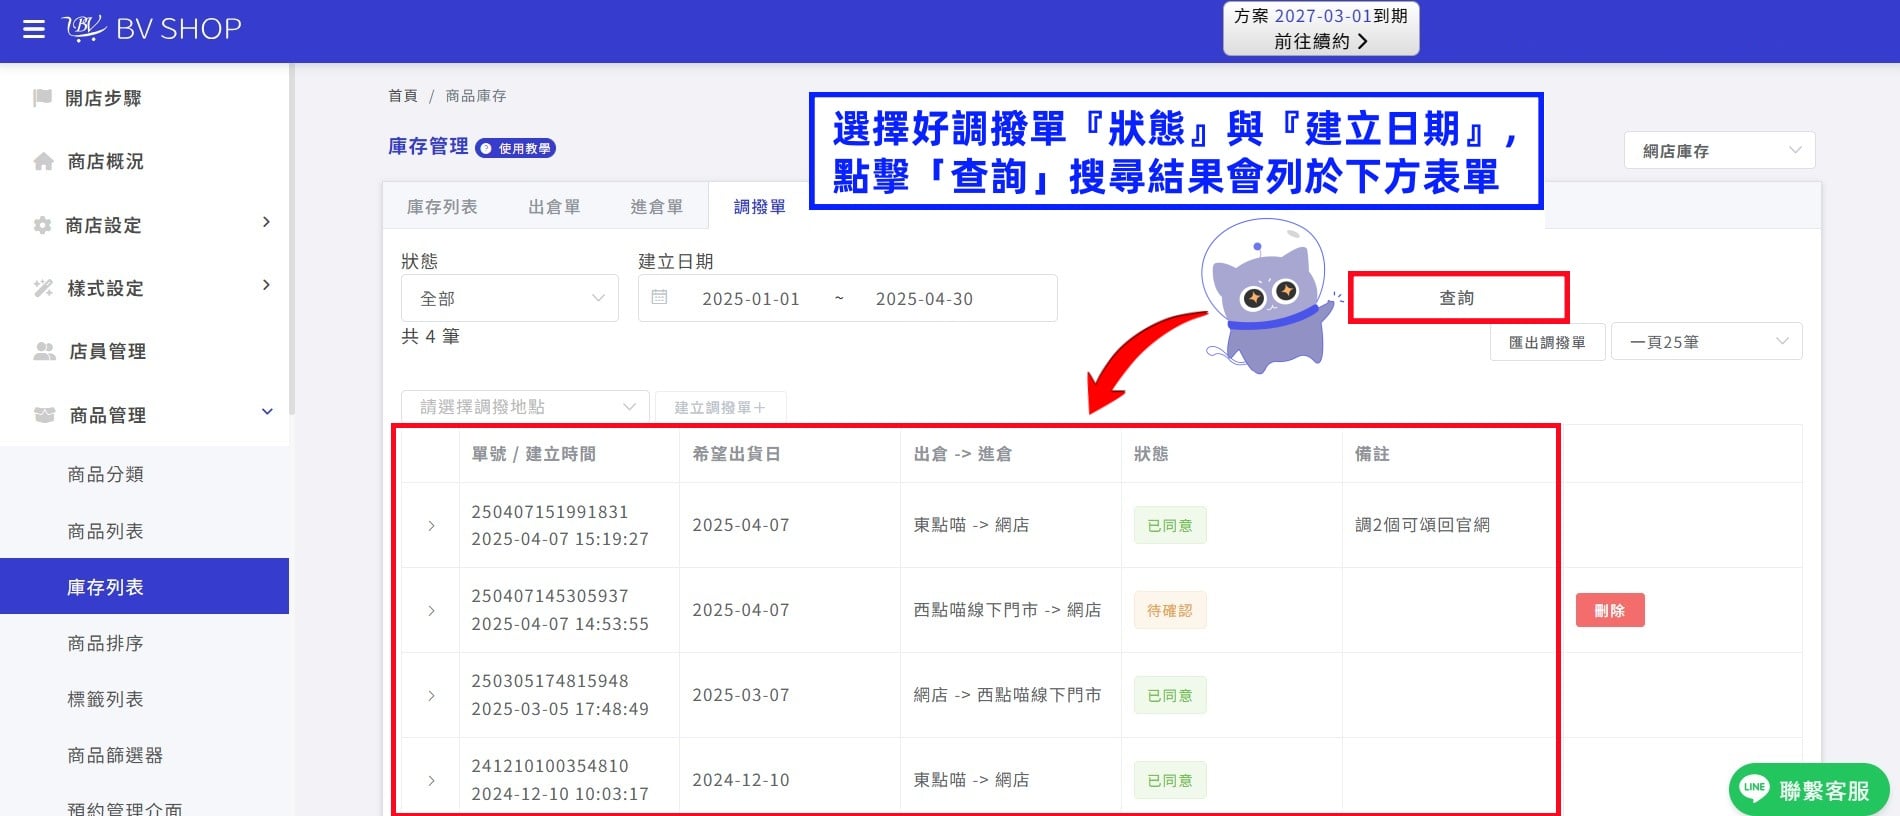Switch to the 進倉單 tab
Viewport: 1900px width, 816px height.
[656, 206]
